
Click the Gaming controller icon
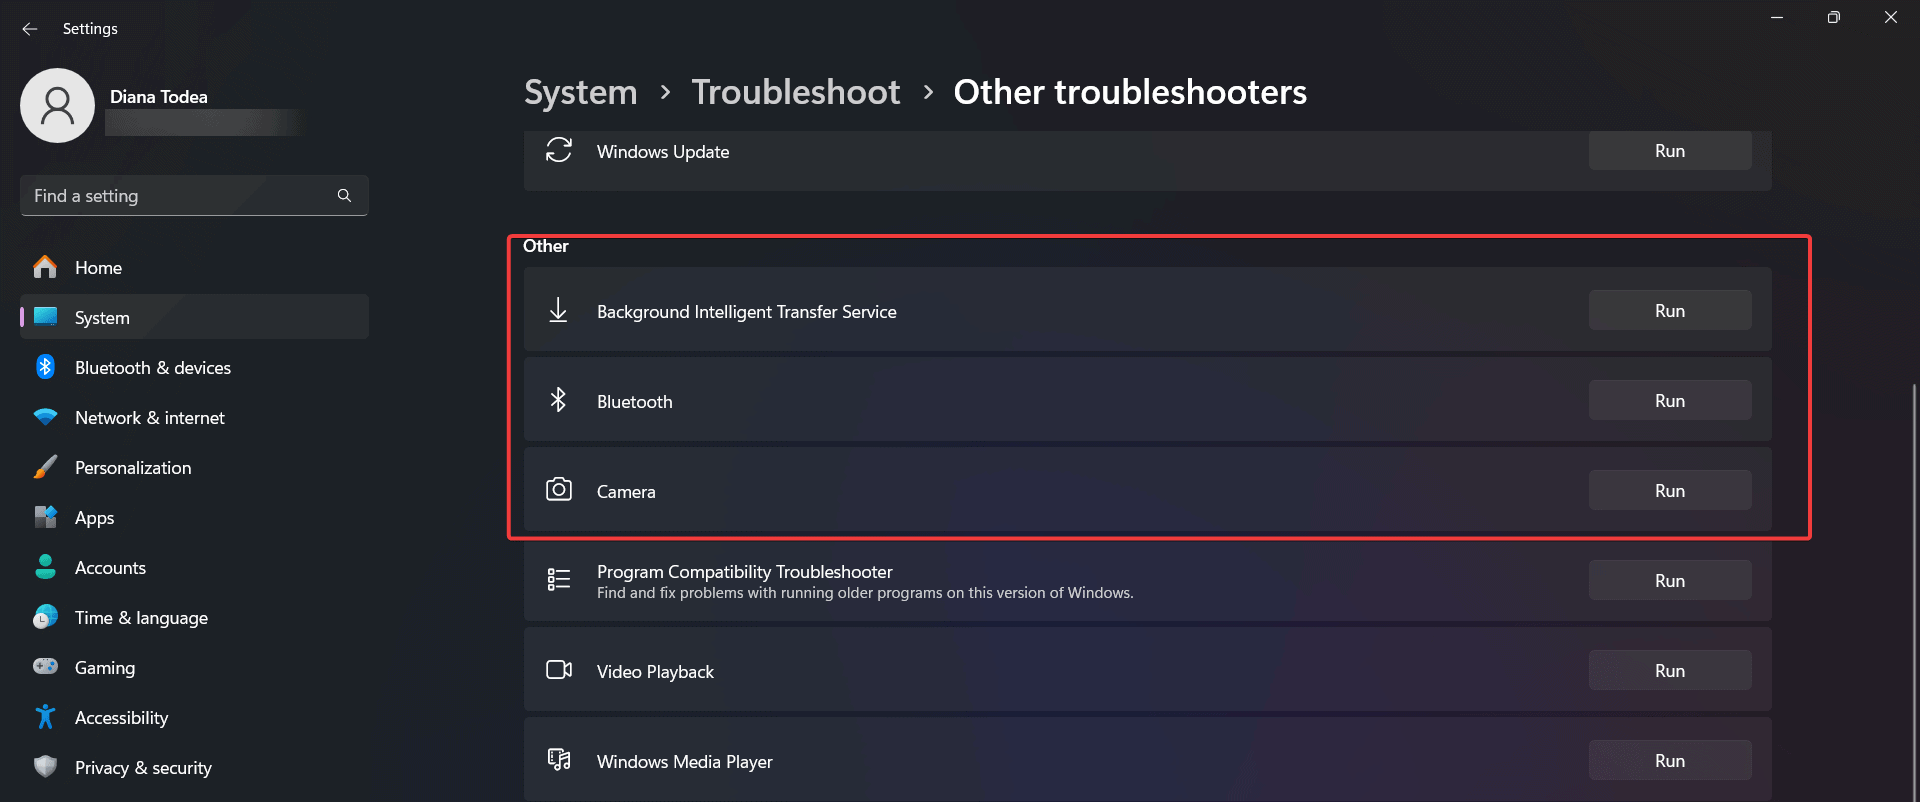pos(45,667)
